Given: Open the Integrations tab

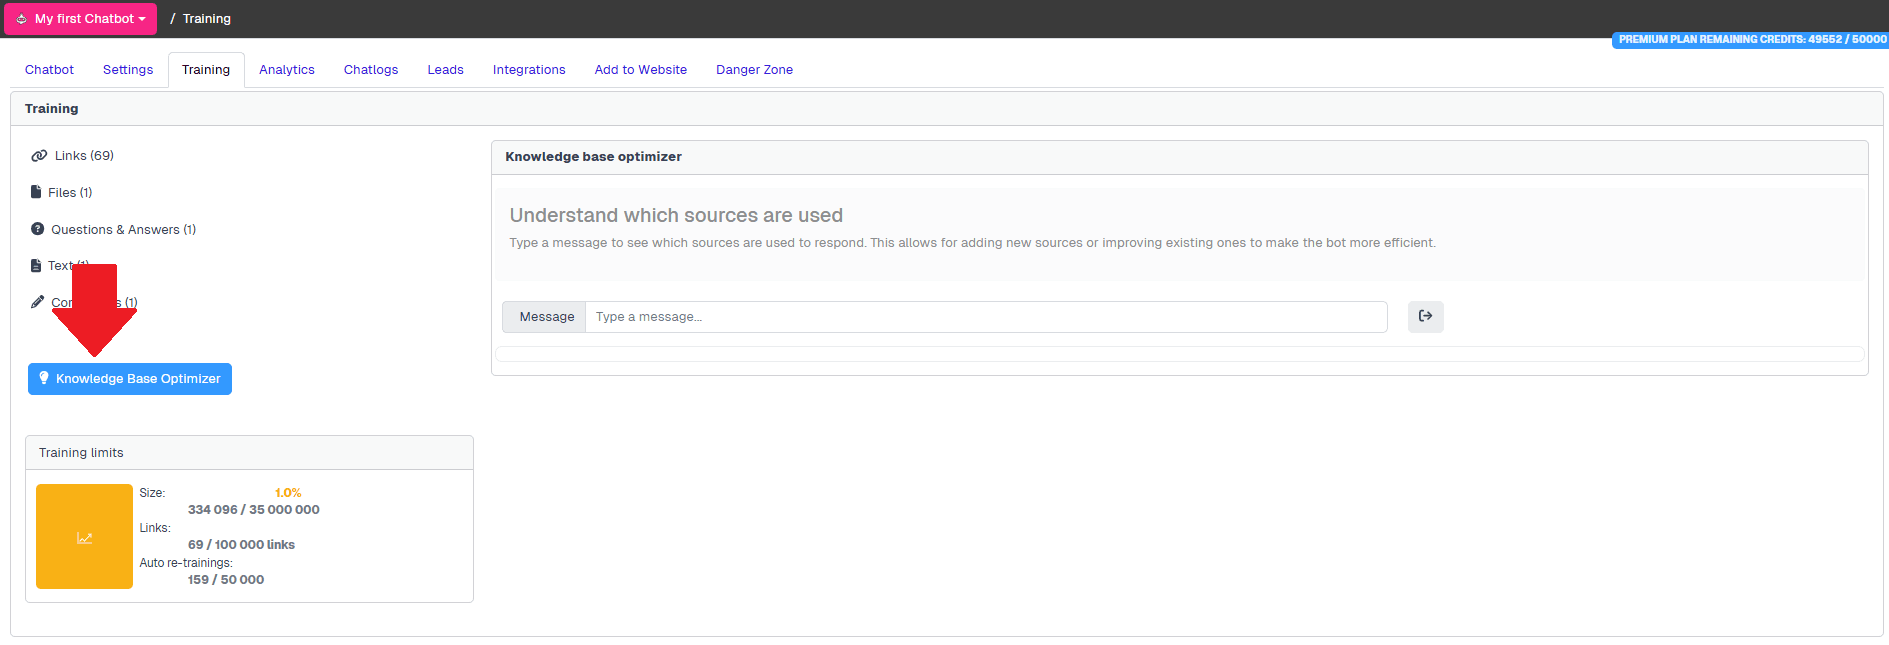Looking at the screenshot, I should (x=528, y=70).
